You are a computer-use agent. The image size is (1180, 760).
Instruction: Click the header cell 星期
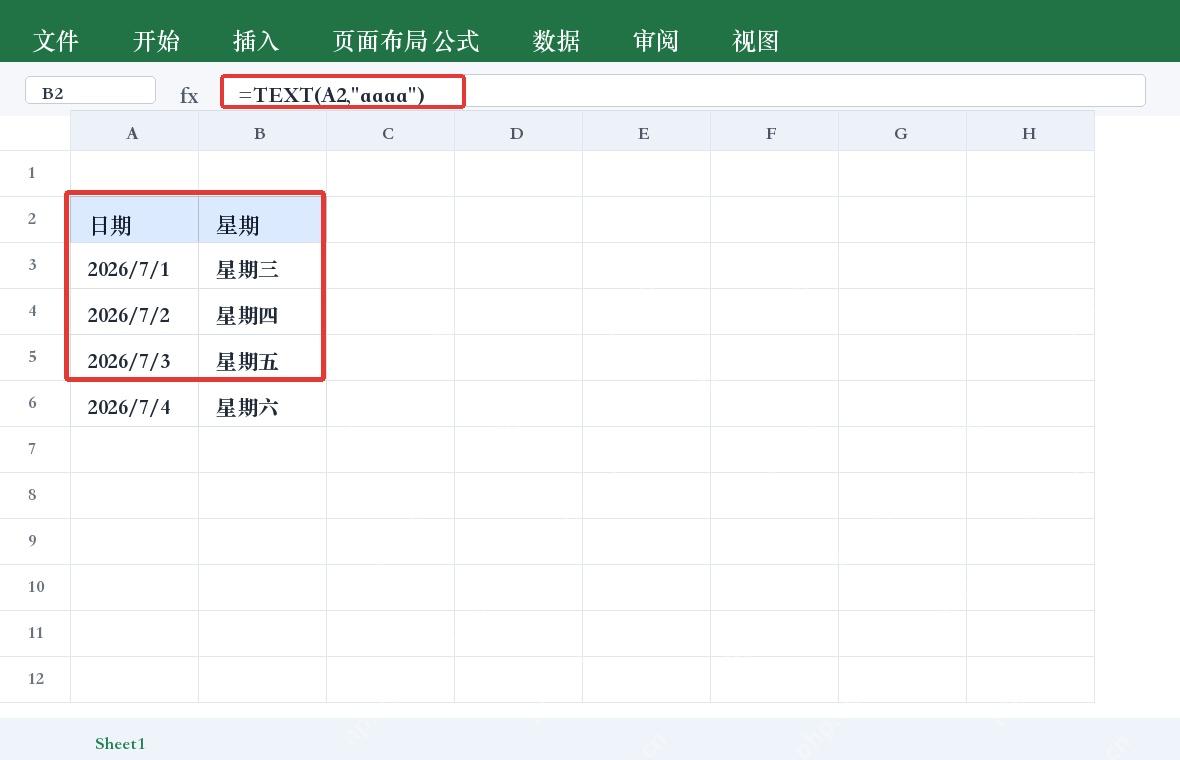262,220
